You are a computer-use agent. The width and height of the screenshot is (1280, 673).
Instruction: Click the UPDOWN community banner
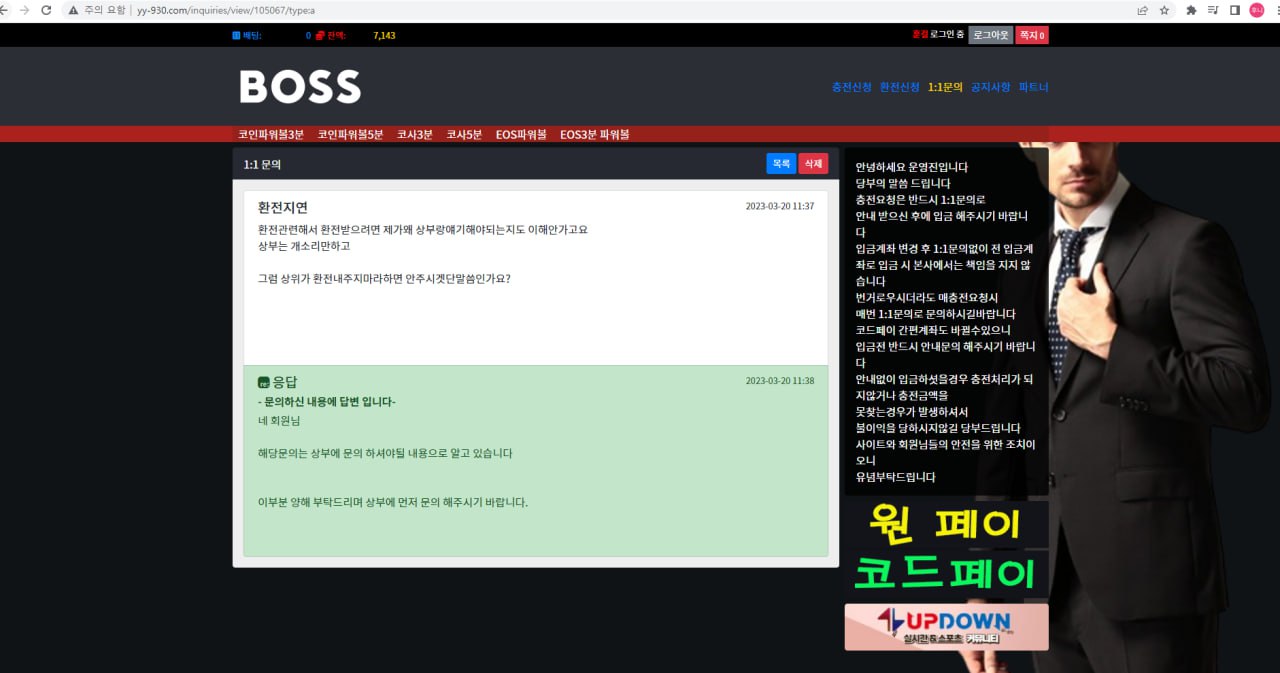click(x=946, y=627)
